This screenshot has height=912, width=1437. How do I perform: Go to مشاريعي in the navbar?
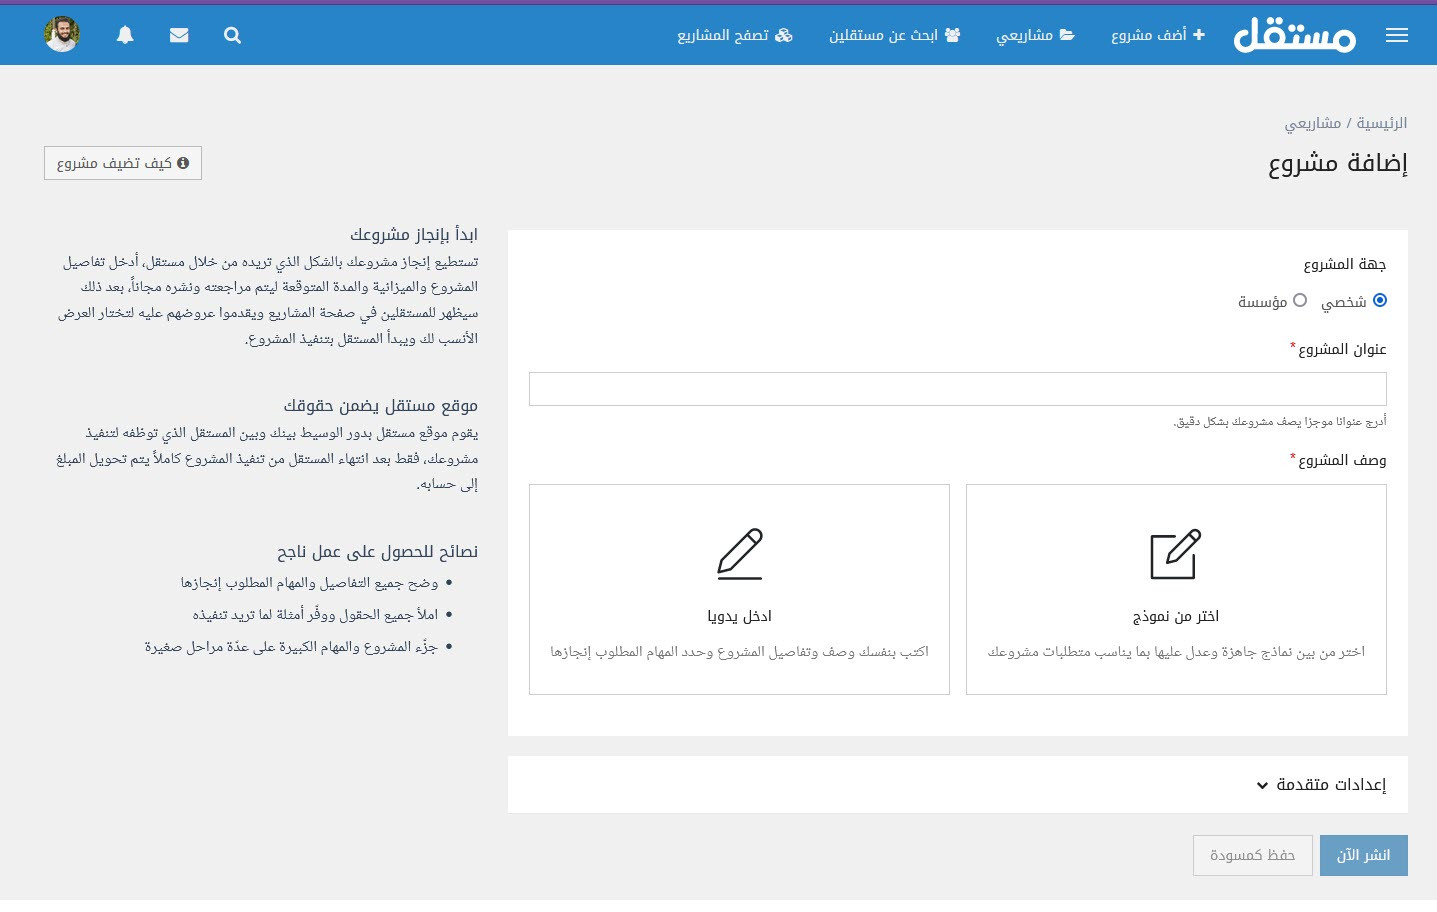(x=1035, y=35)
